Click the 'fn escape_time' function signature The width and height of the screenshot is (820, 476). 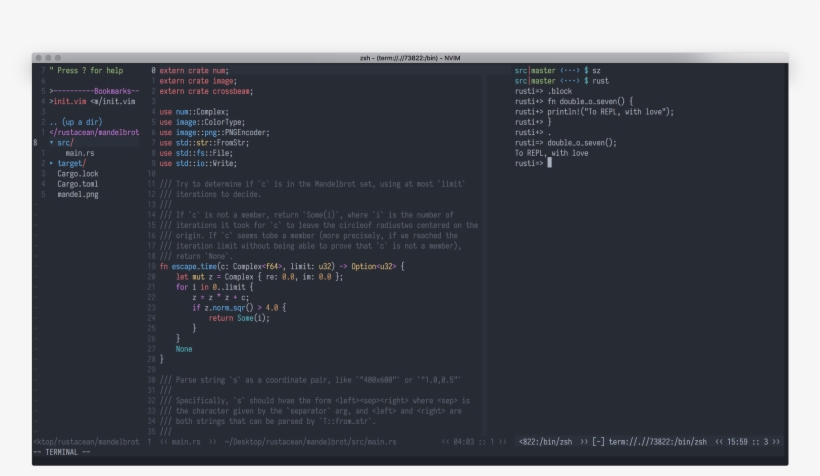tap(282, 266)
